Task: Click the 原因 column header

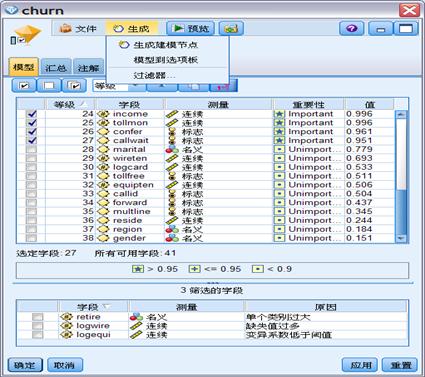Action: [325, 307]
